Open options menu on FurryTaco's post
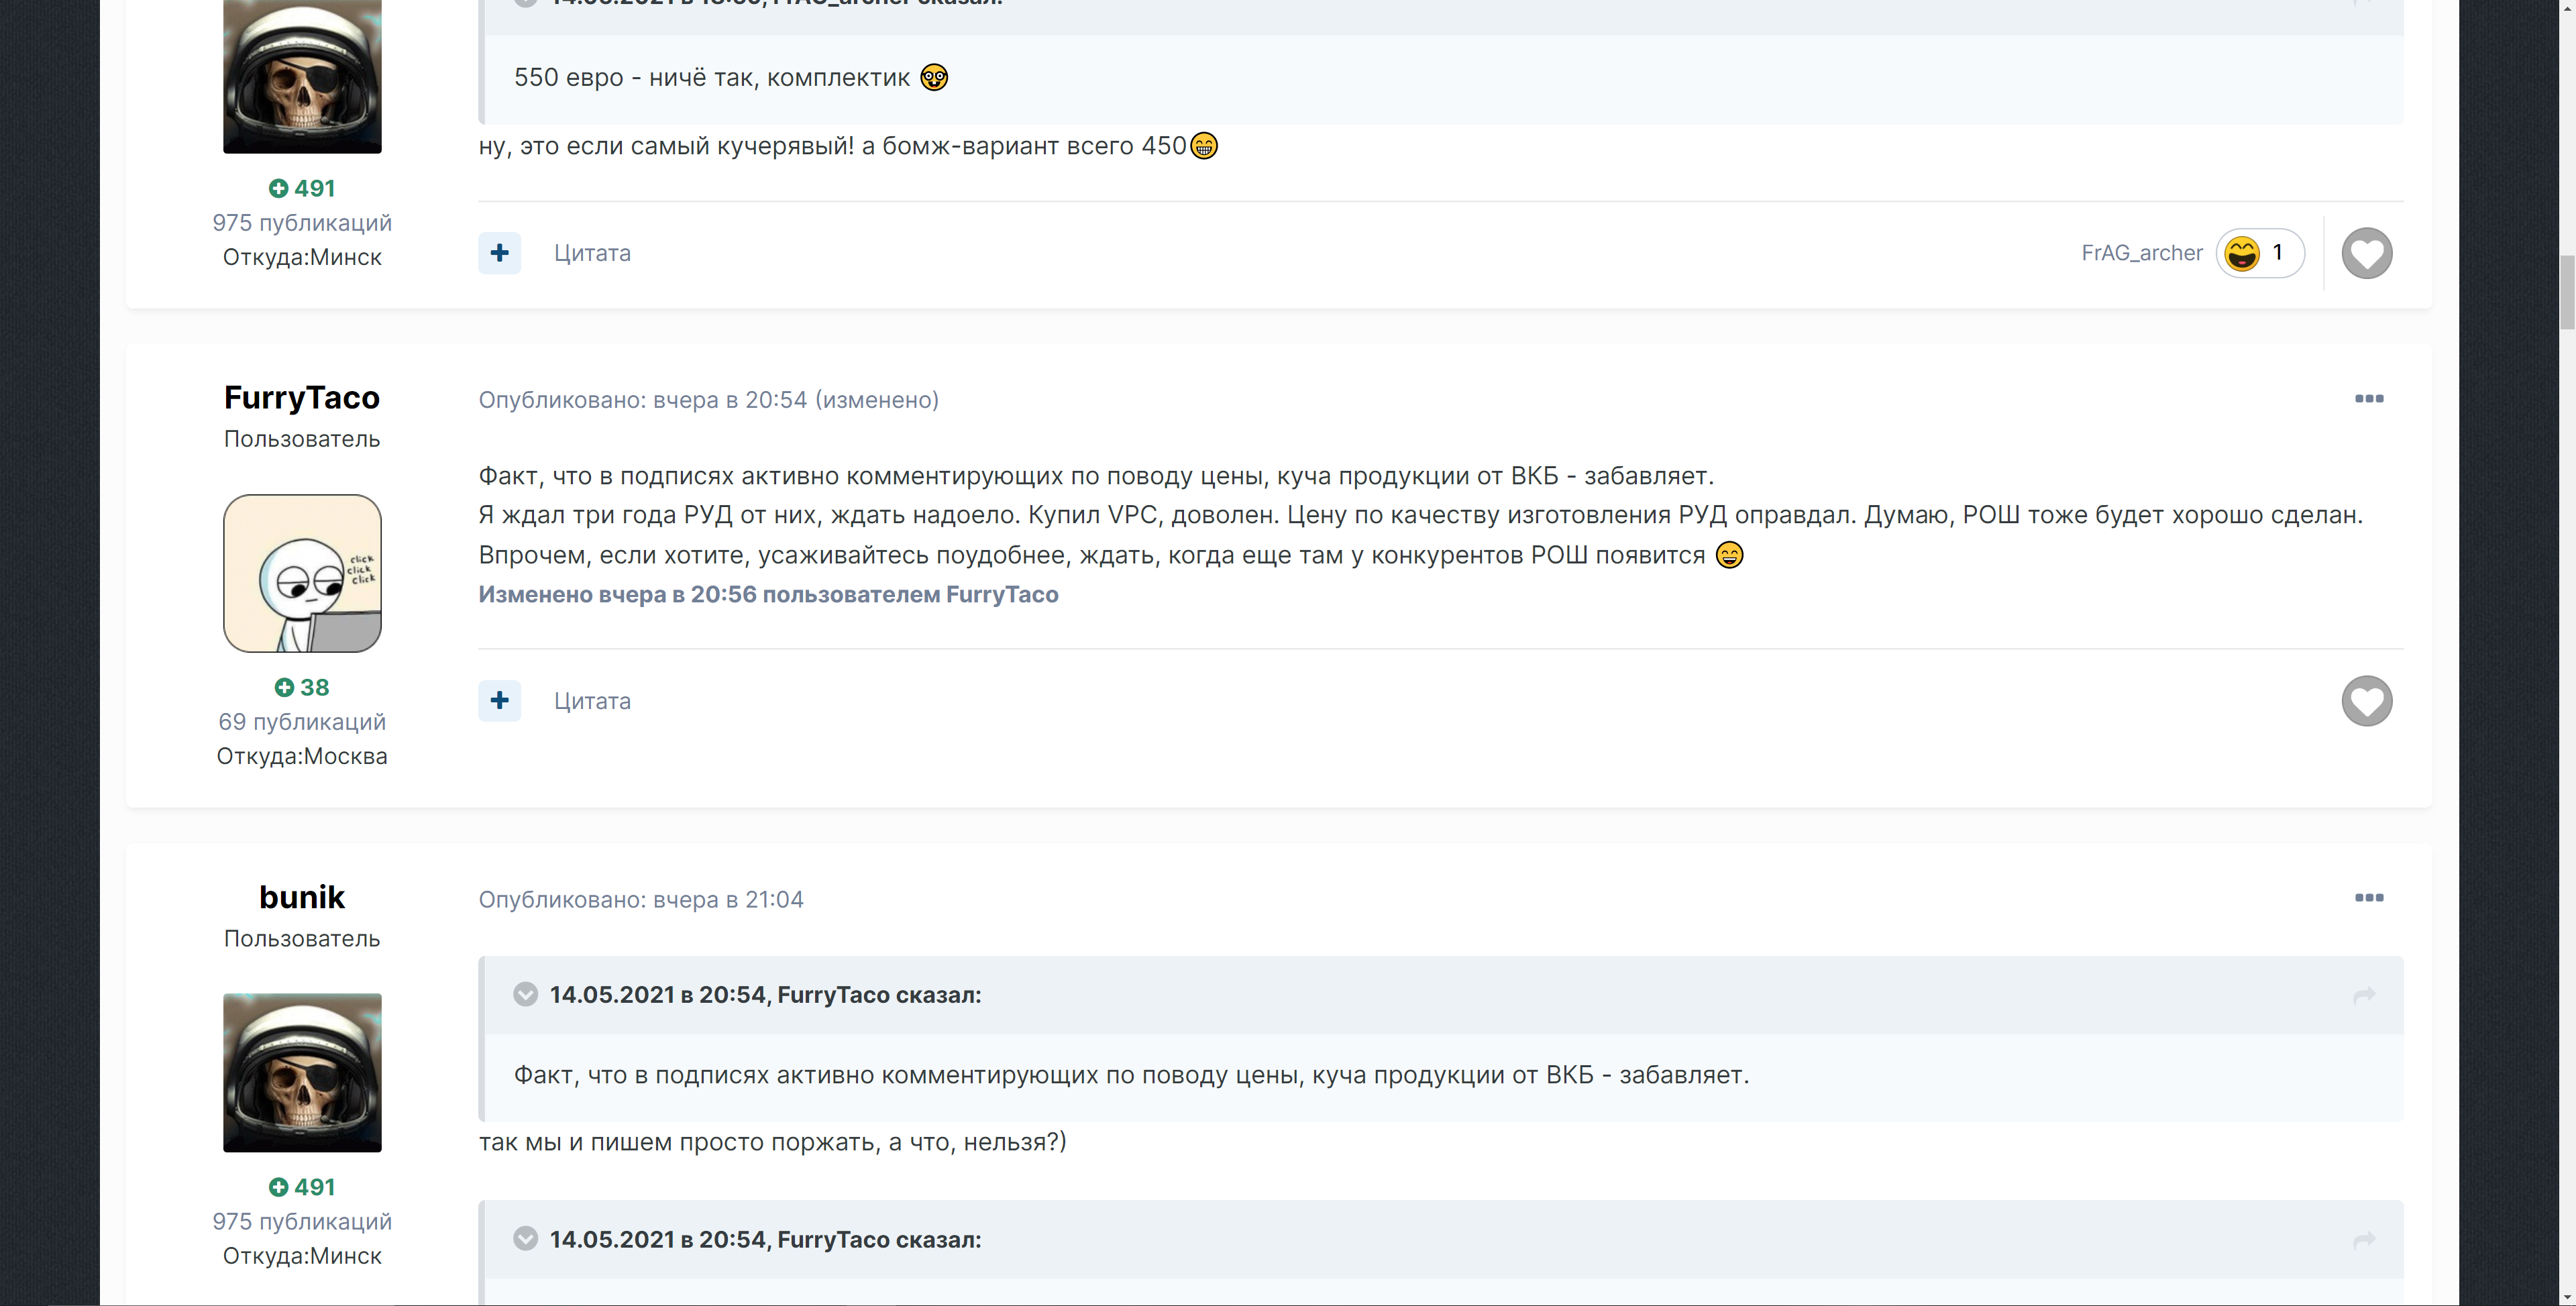The width and height of the screenshot is (2576, 1306). (2368, 399)
